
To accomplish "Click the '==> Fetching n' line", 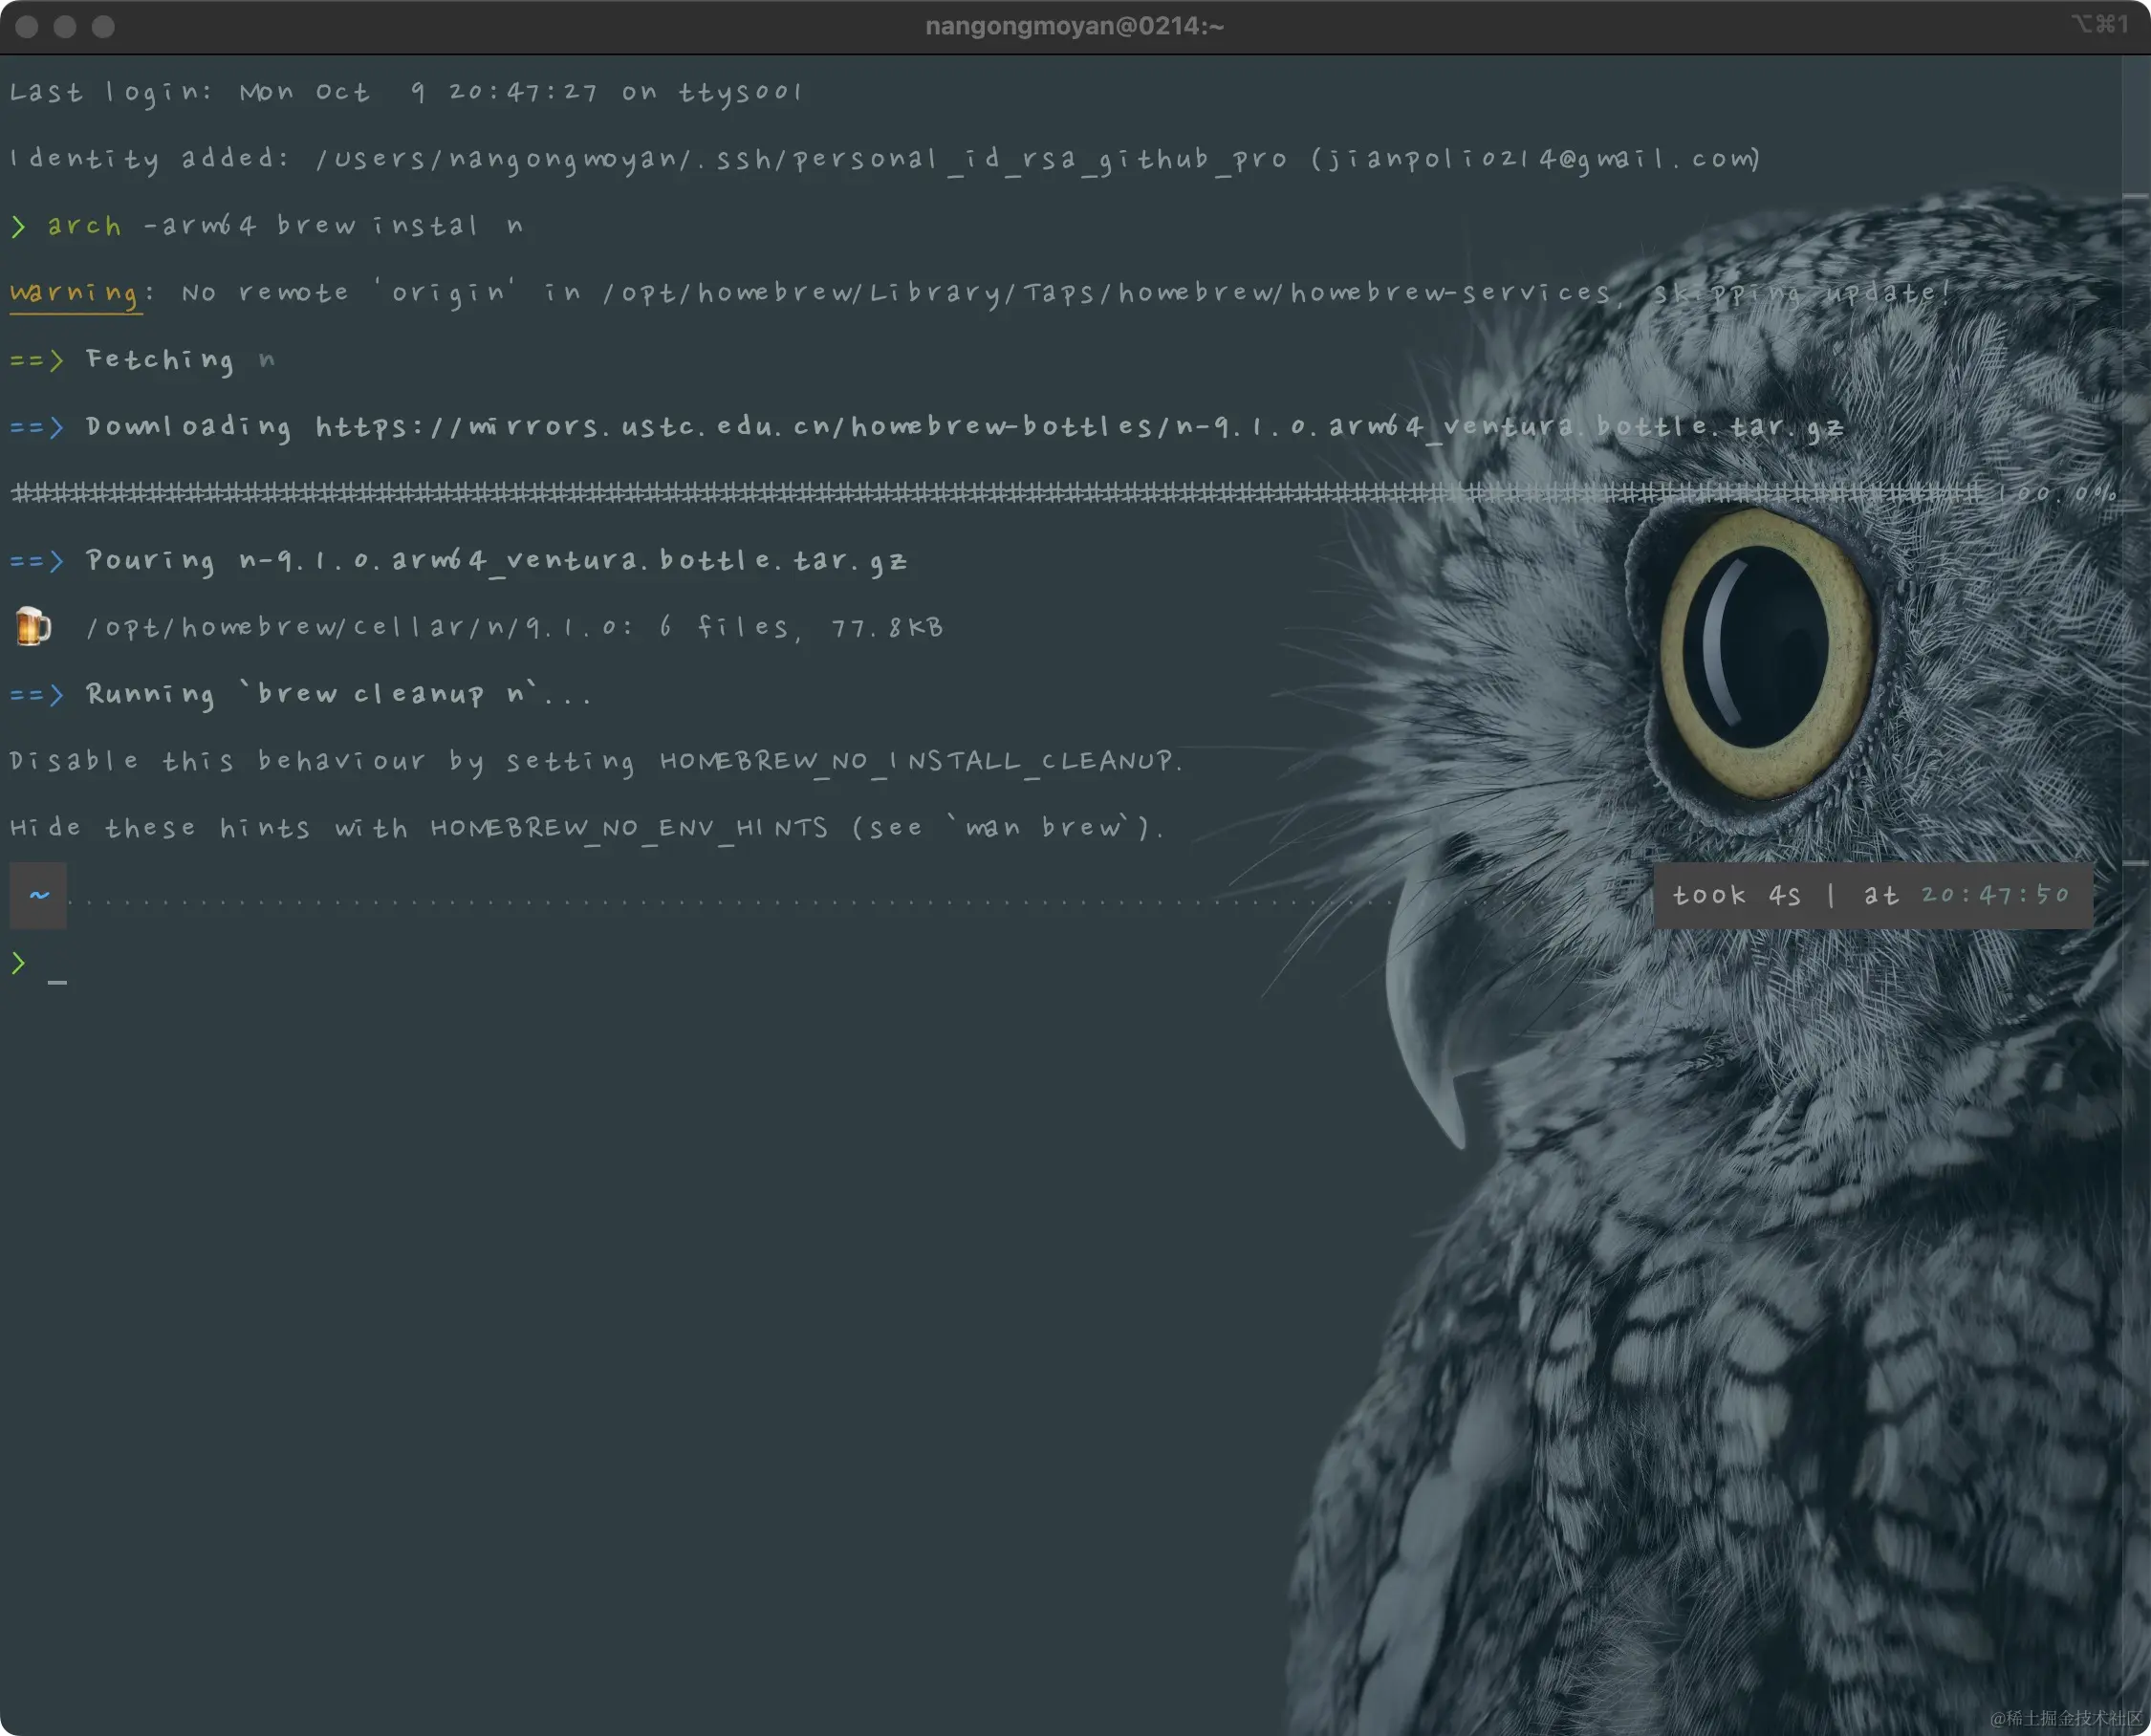I will pos(142,359).
